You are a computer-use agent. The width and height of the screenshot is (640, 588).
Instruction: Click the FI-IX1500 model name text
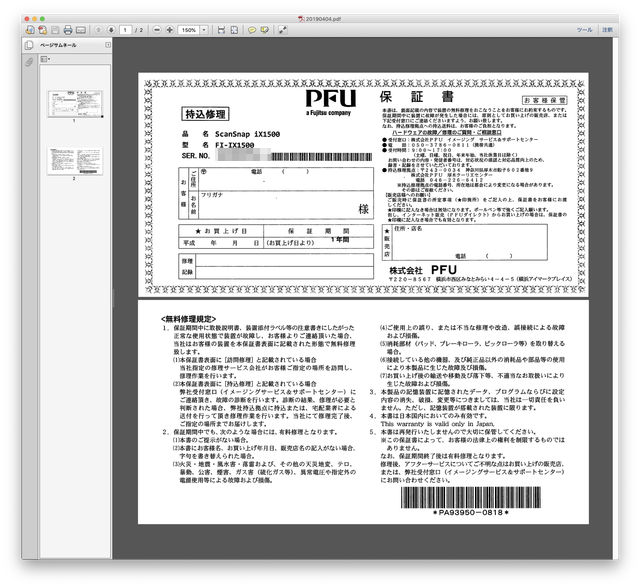(x=235, y=145)
